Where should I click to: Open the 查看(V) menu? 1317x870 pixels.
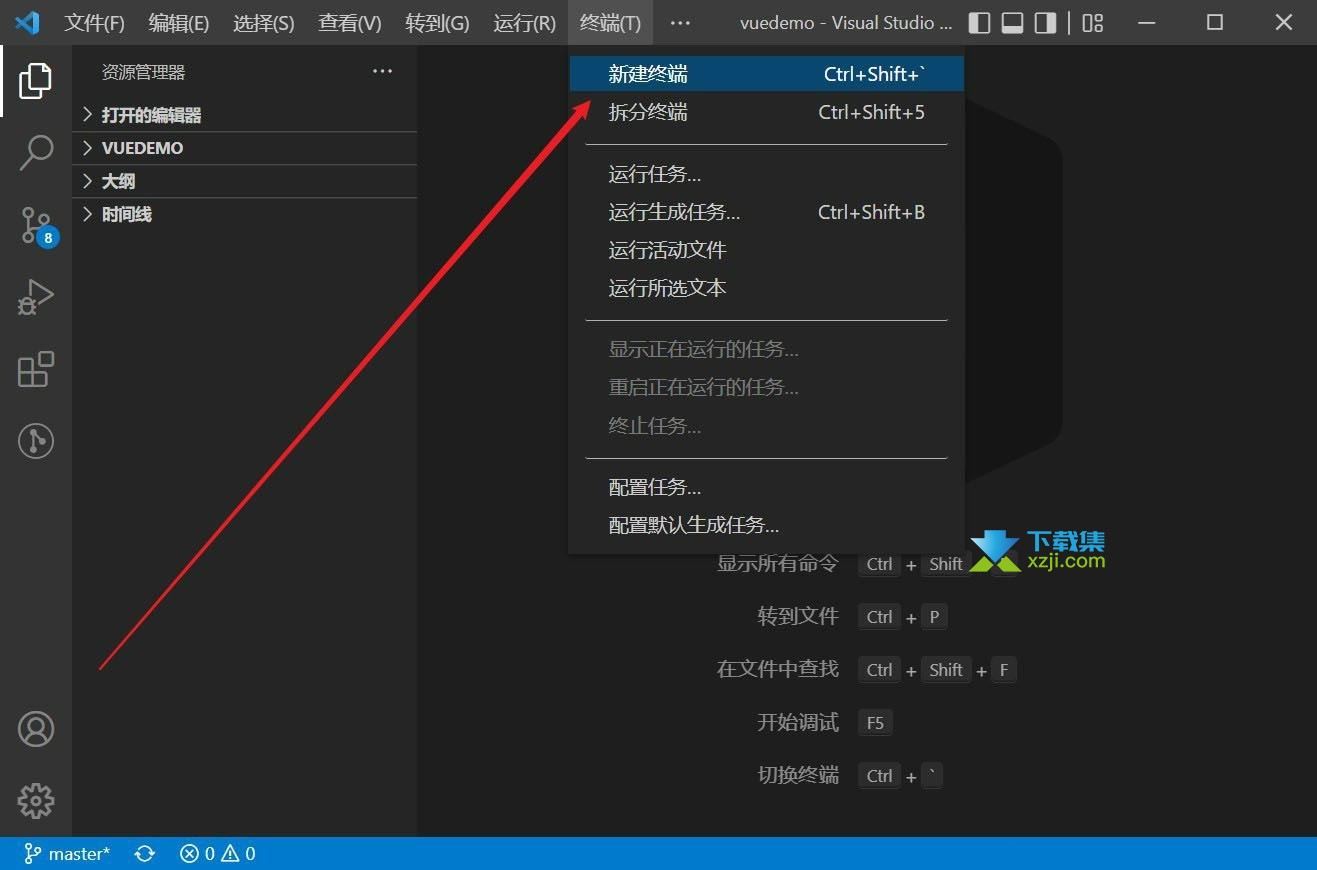(x=350, y=23)
